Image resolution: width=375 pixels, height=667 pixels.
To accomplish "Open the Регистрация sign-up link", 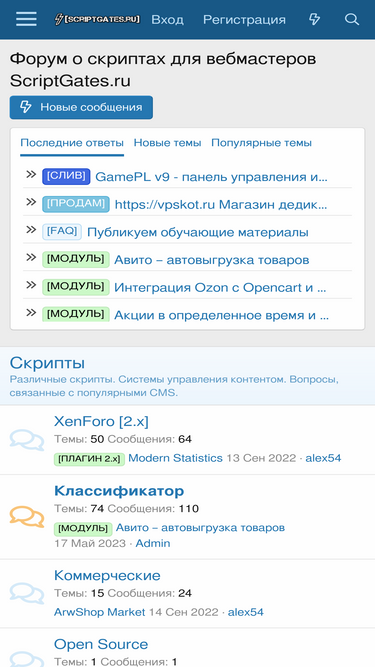I will [x=244, y=20].
